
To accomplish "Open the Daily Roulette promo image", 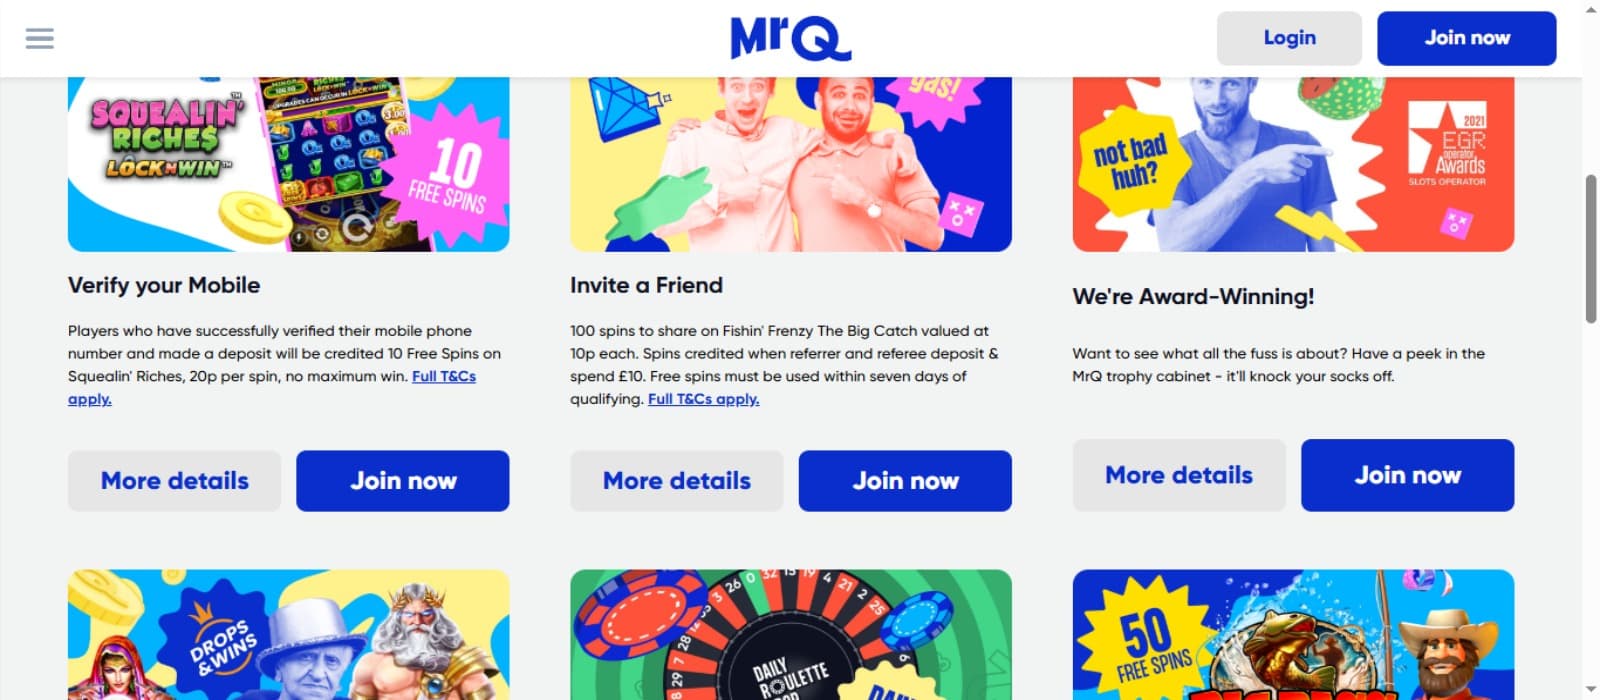I will point(790,635).
